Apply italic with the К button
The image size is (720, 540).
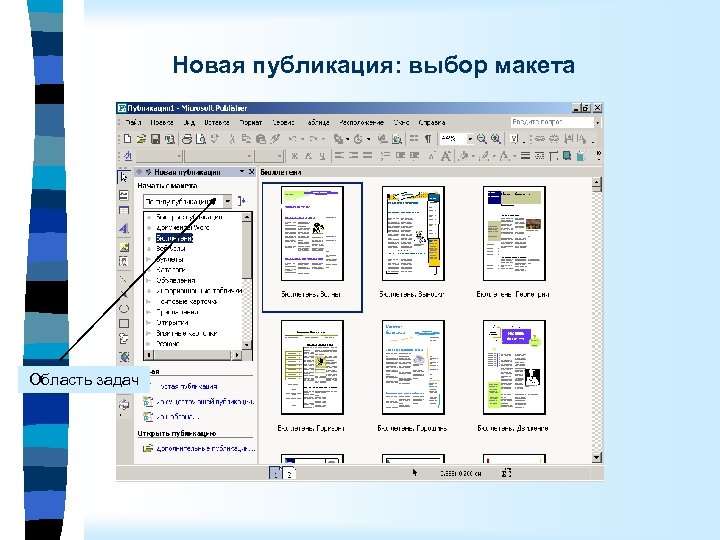(309, 156)
